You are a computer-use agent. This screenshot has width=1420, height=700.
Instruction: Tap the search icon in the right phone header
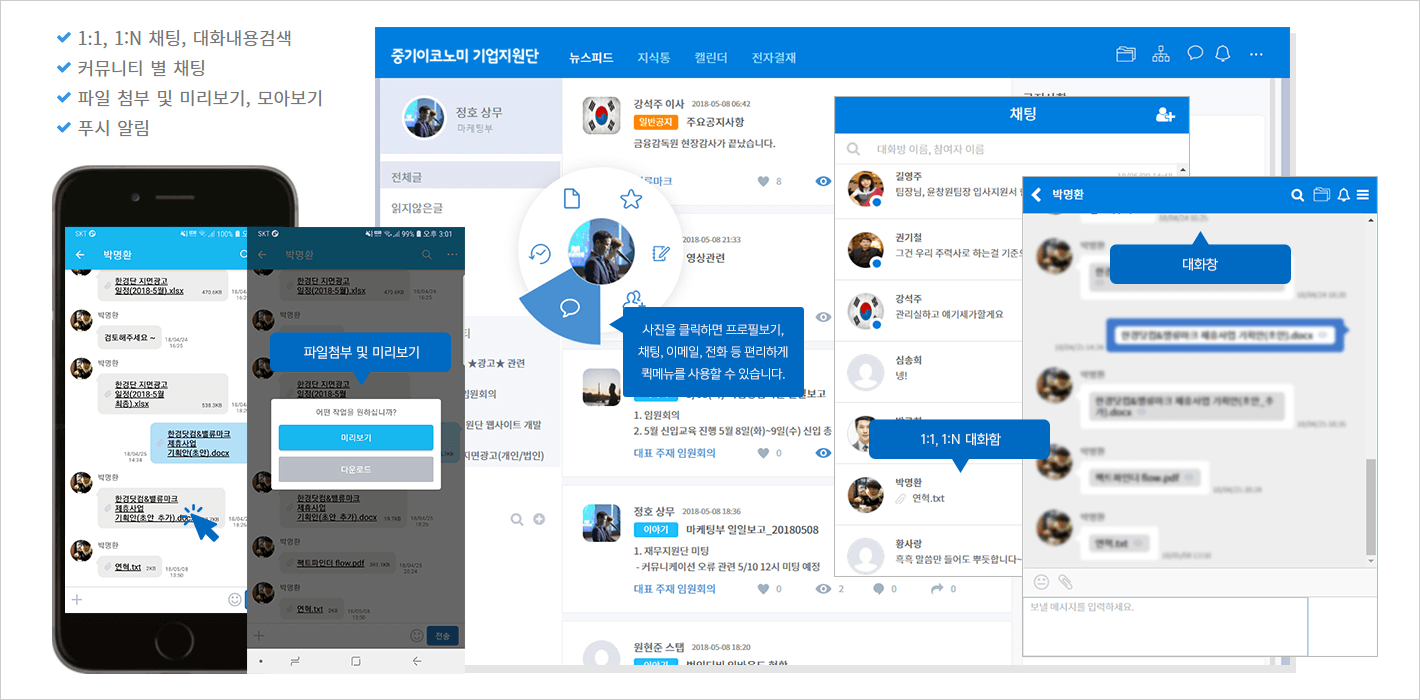pyautogui.click(x=427, y=255)
